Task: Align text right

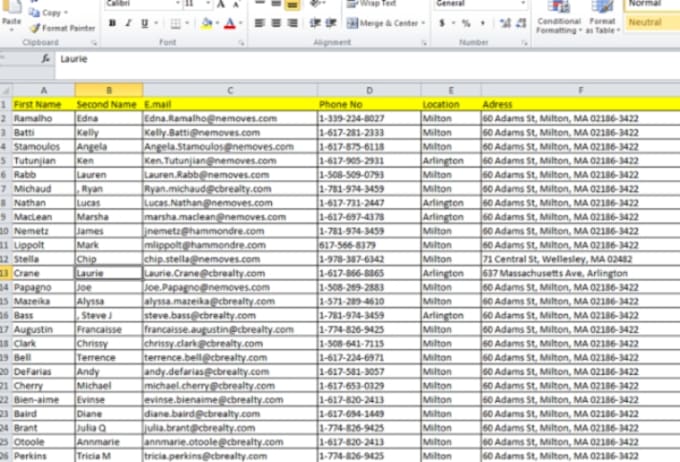Action: click(x=292, y=23)
